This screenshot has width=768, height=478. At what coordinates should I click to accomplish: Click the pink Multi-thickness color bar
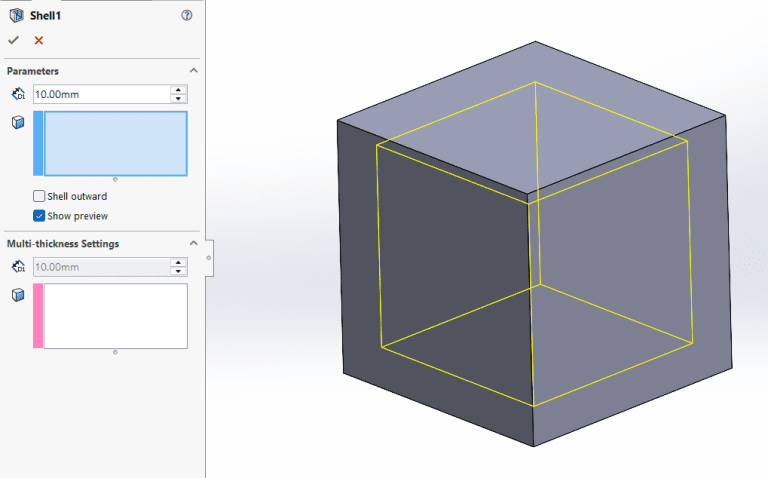tap(38, 316)
